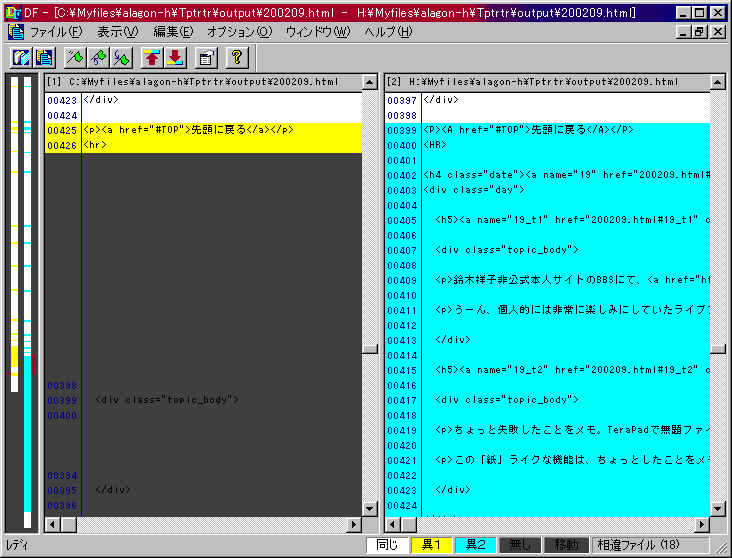Click the document icon in menu bar
The height and width of the screenshot is (558, 732).
point(15,32)
